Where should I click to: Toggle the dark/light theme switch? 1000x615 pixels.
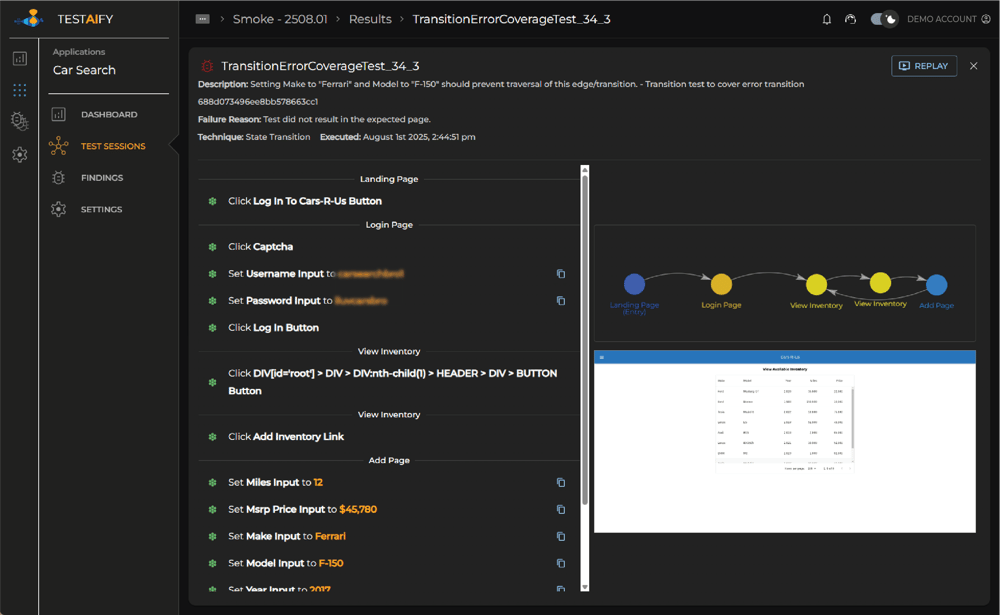[884, 19]
